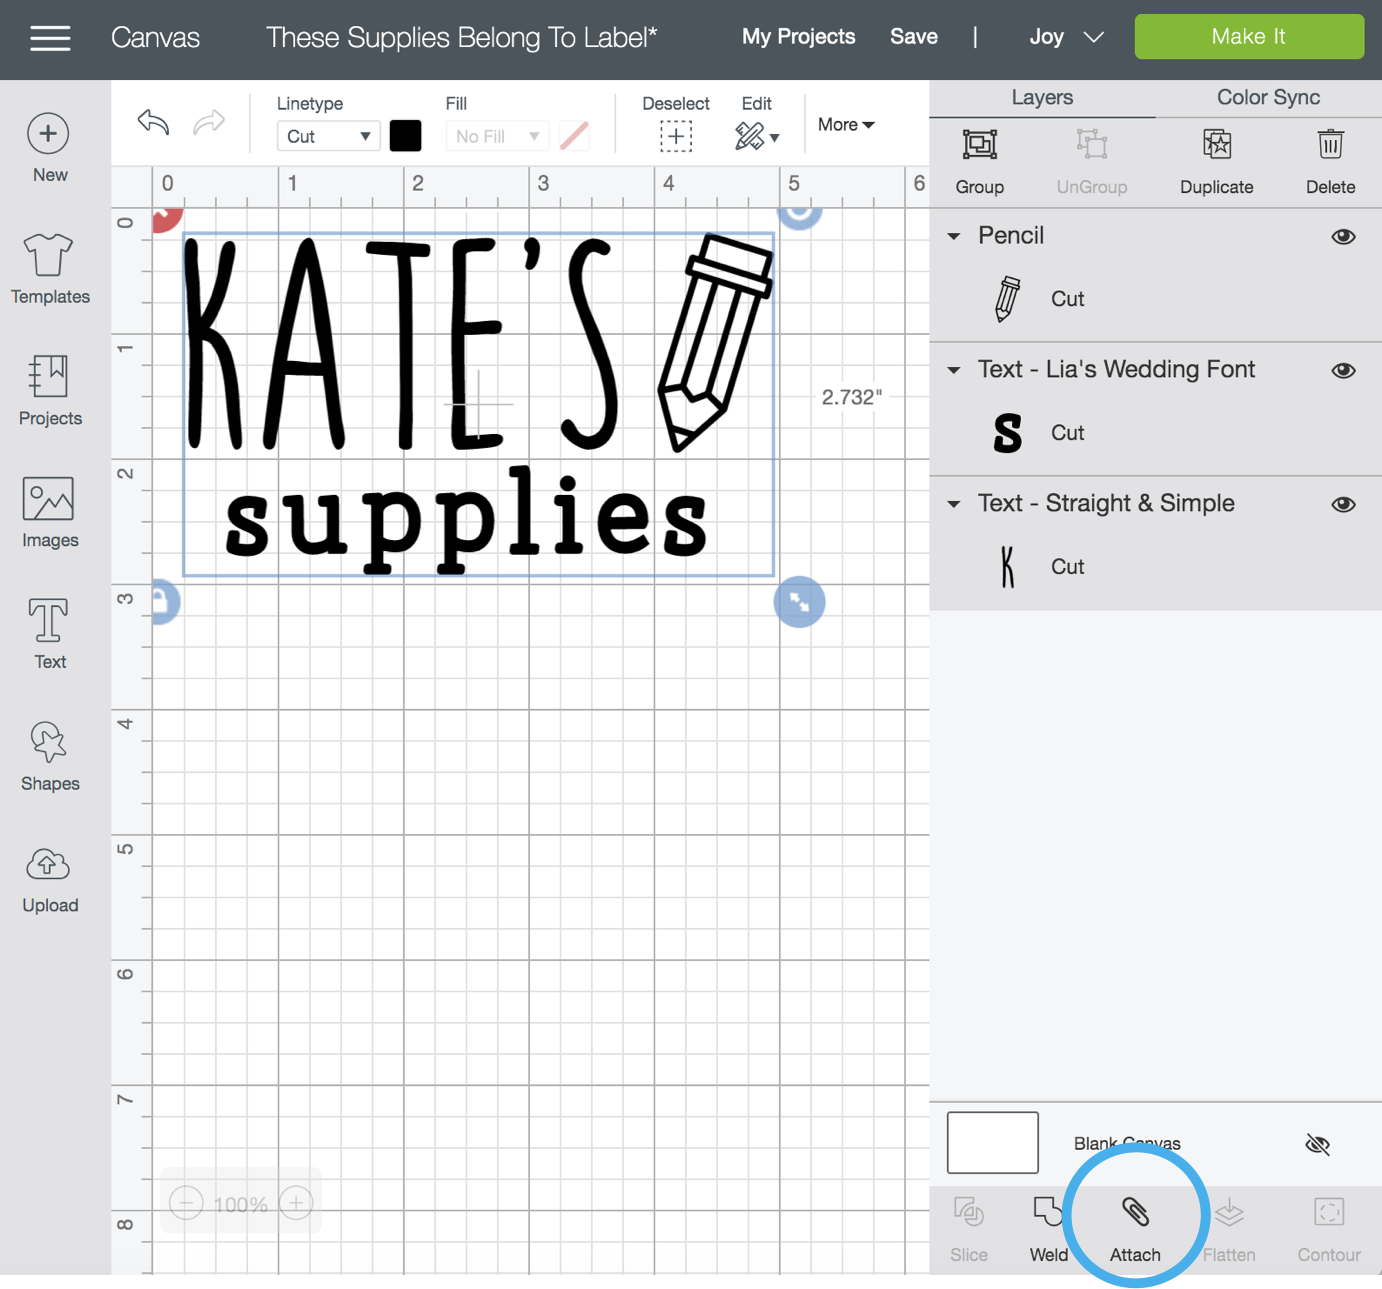This screenshot has width=1382, height=1289.
Task: Select the KATE'S text on canvas
Action: (402, 344)
